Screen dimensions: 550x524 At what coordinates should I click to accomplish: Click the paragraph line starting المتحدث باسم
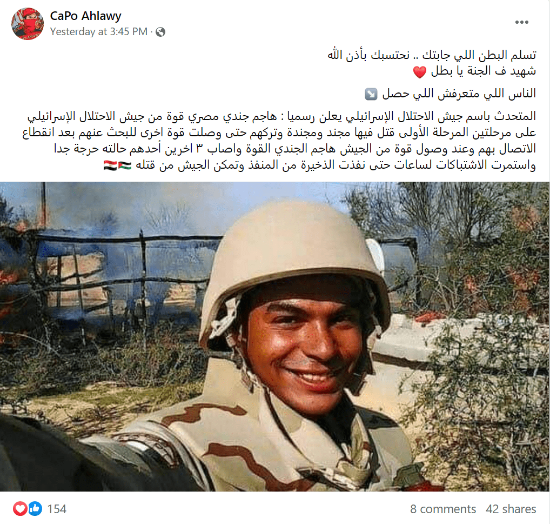(282, 116)
